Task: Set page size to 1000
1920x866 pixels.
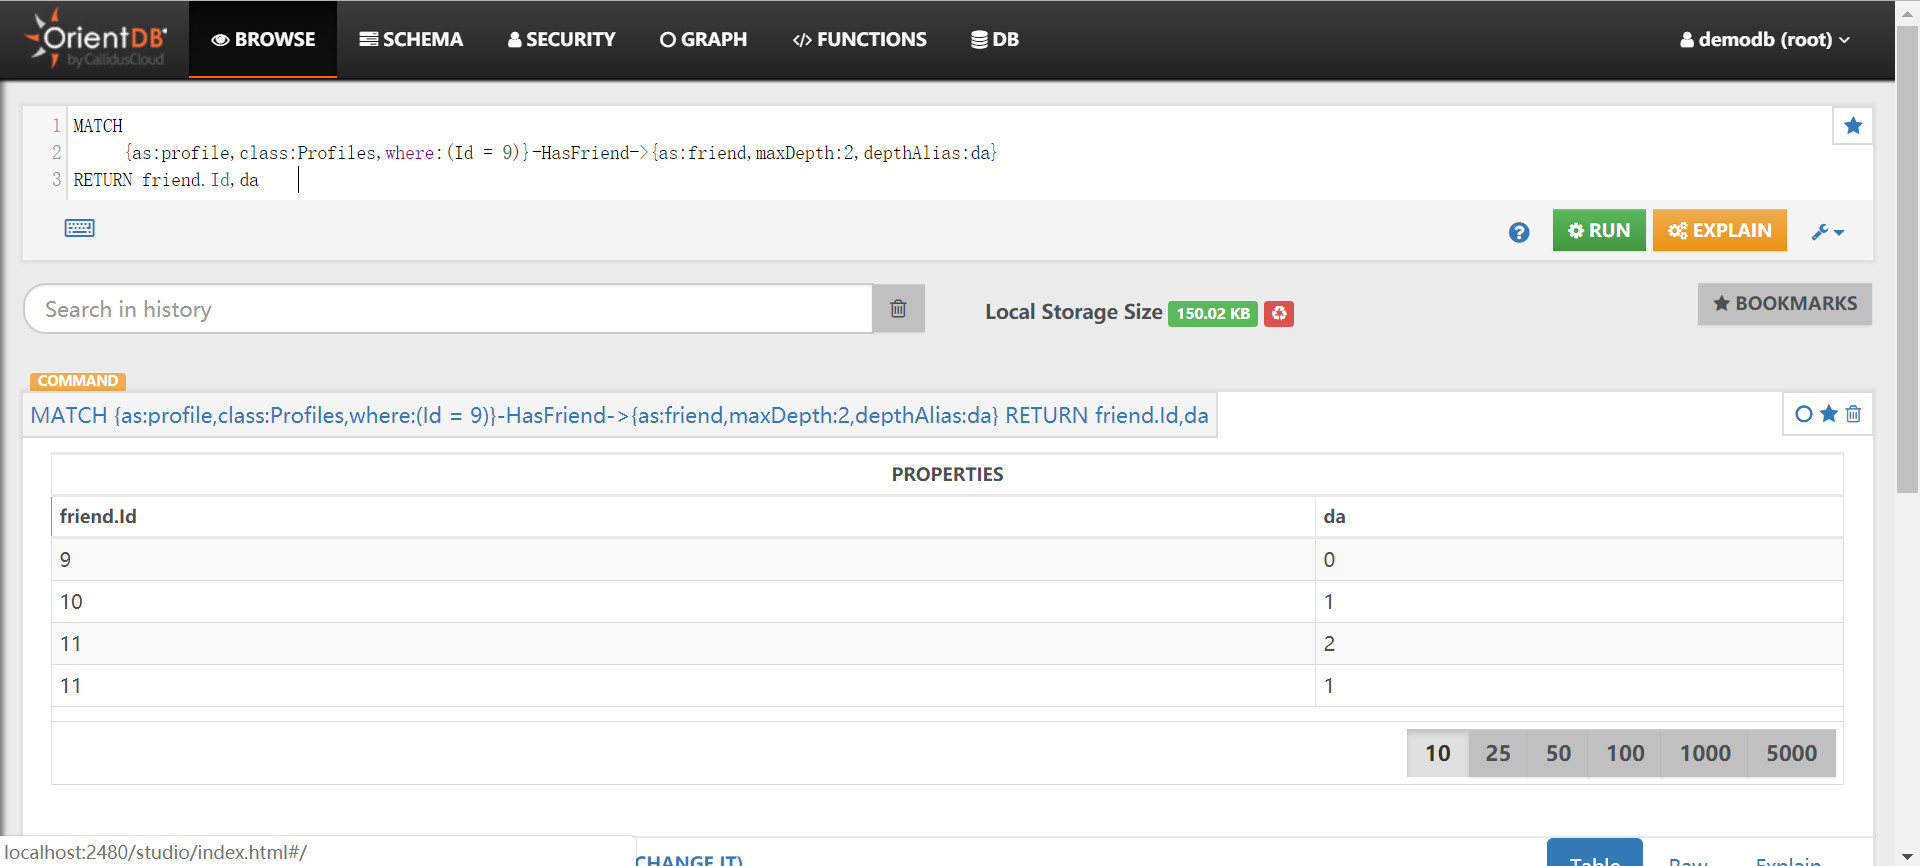Action: pos(1705,753)
